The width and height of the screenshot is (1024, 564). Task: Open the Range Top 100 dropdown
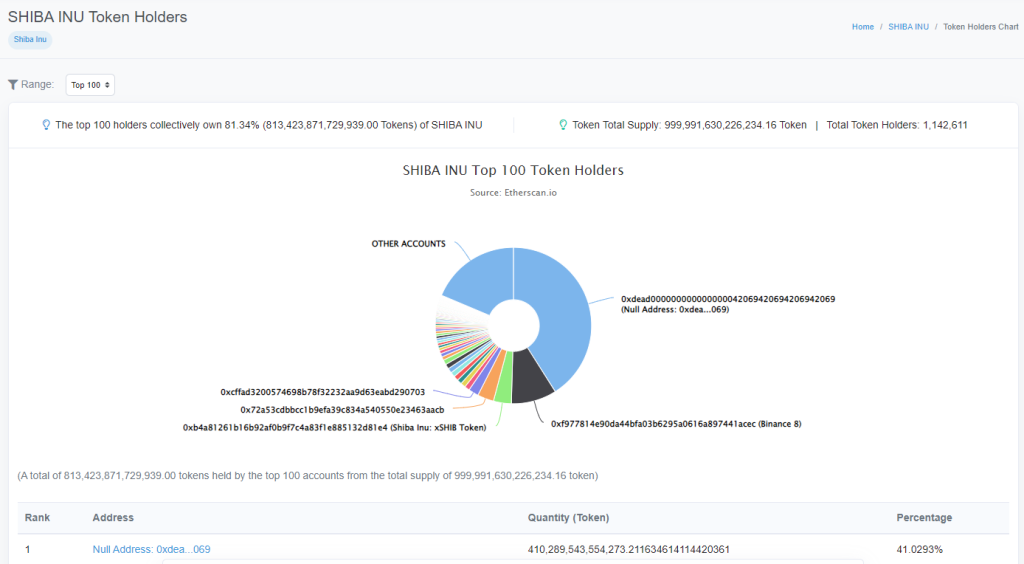pyautogui.click(x=90, y=85)
